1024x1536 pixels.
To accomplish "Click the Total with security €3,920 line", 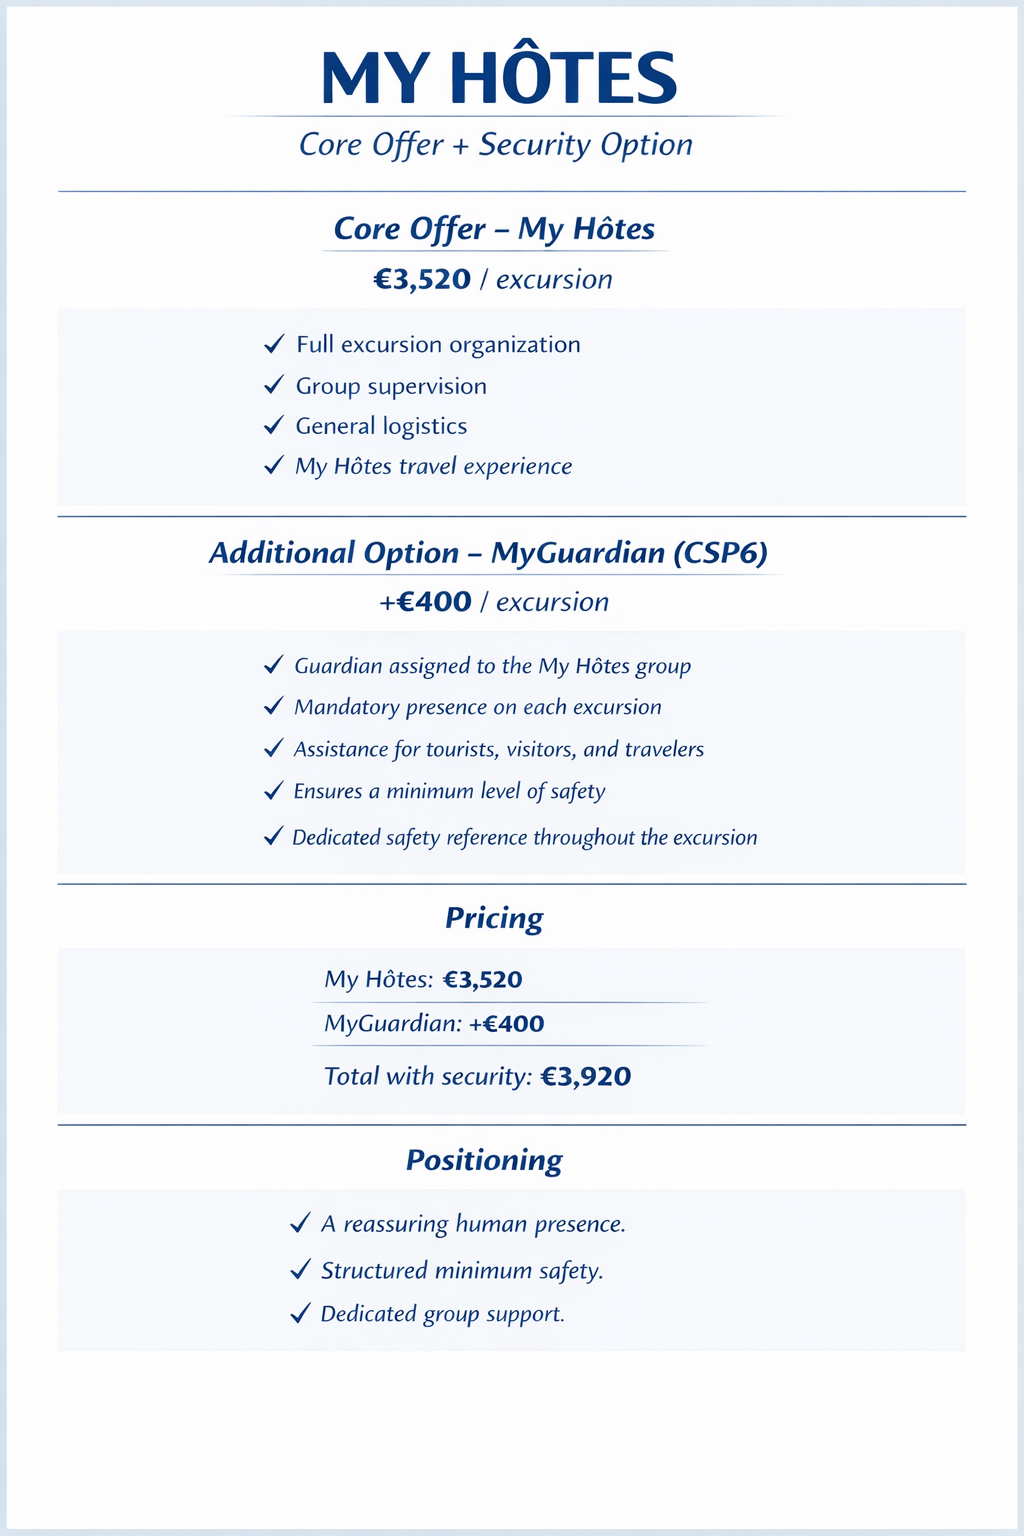I will [x=478, y=1077].
